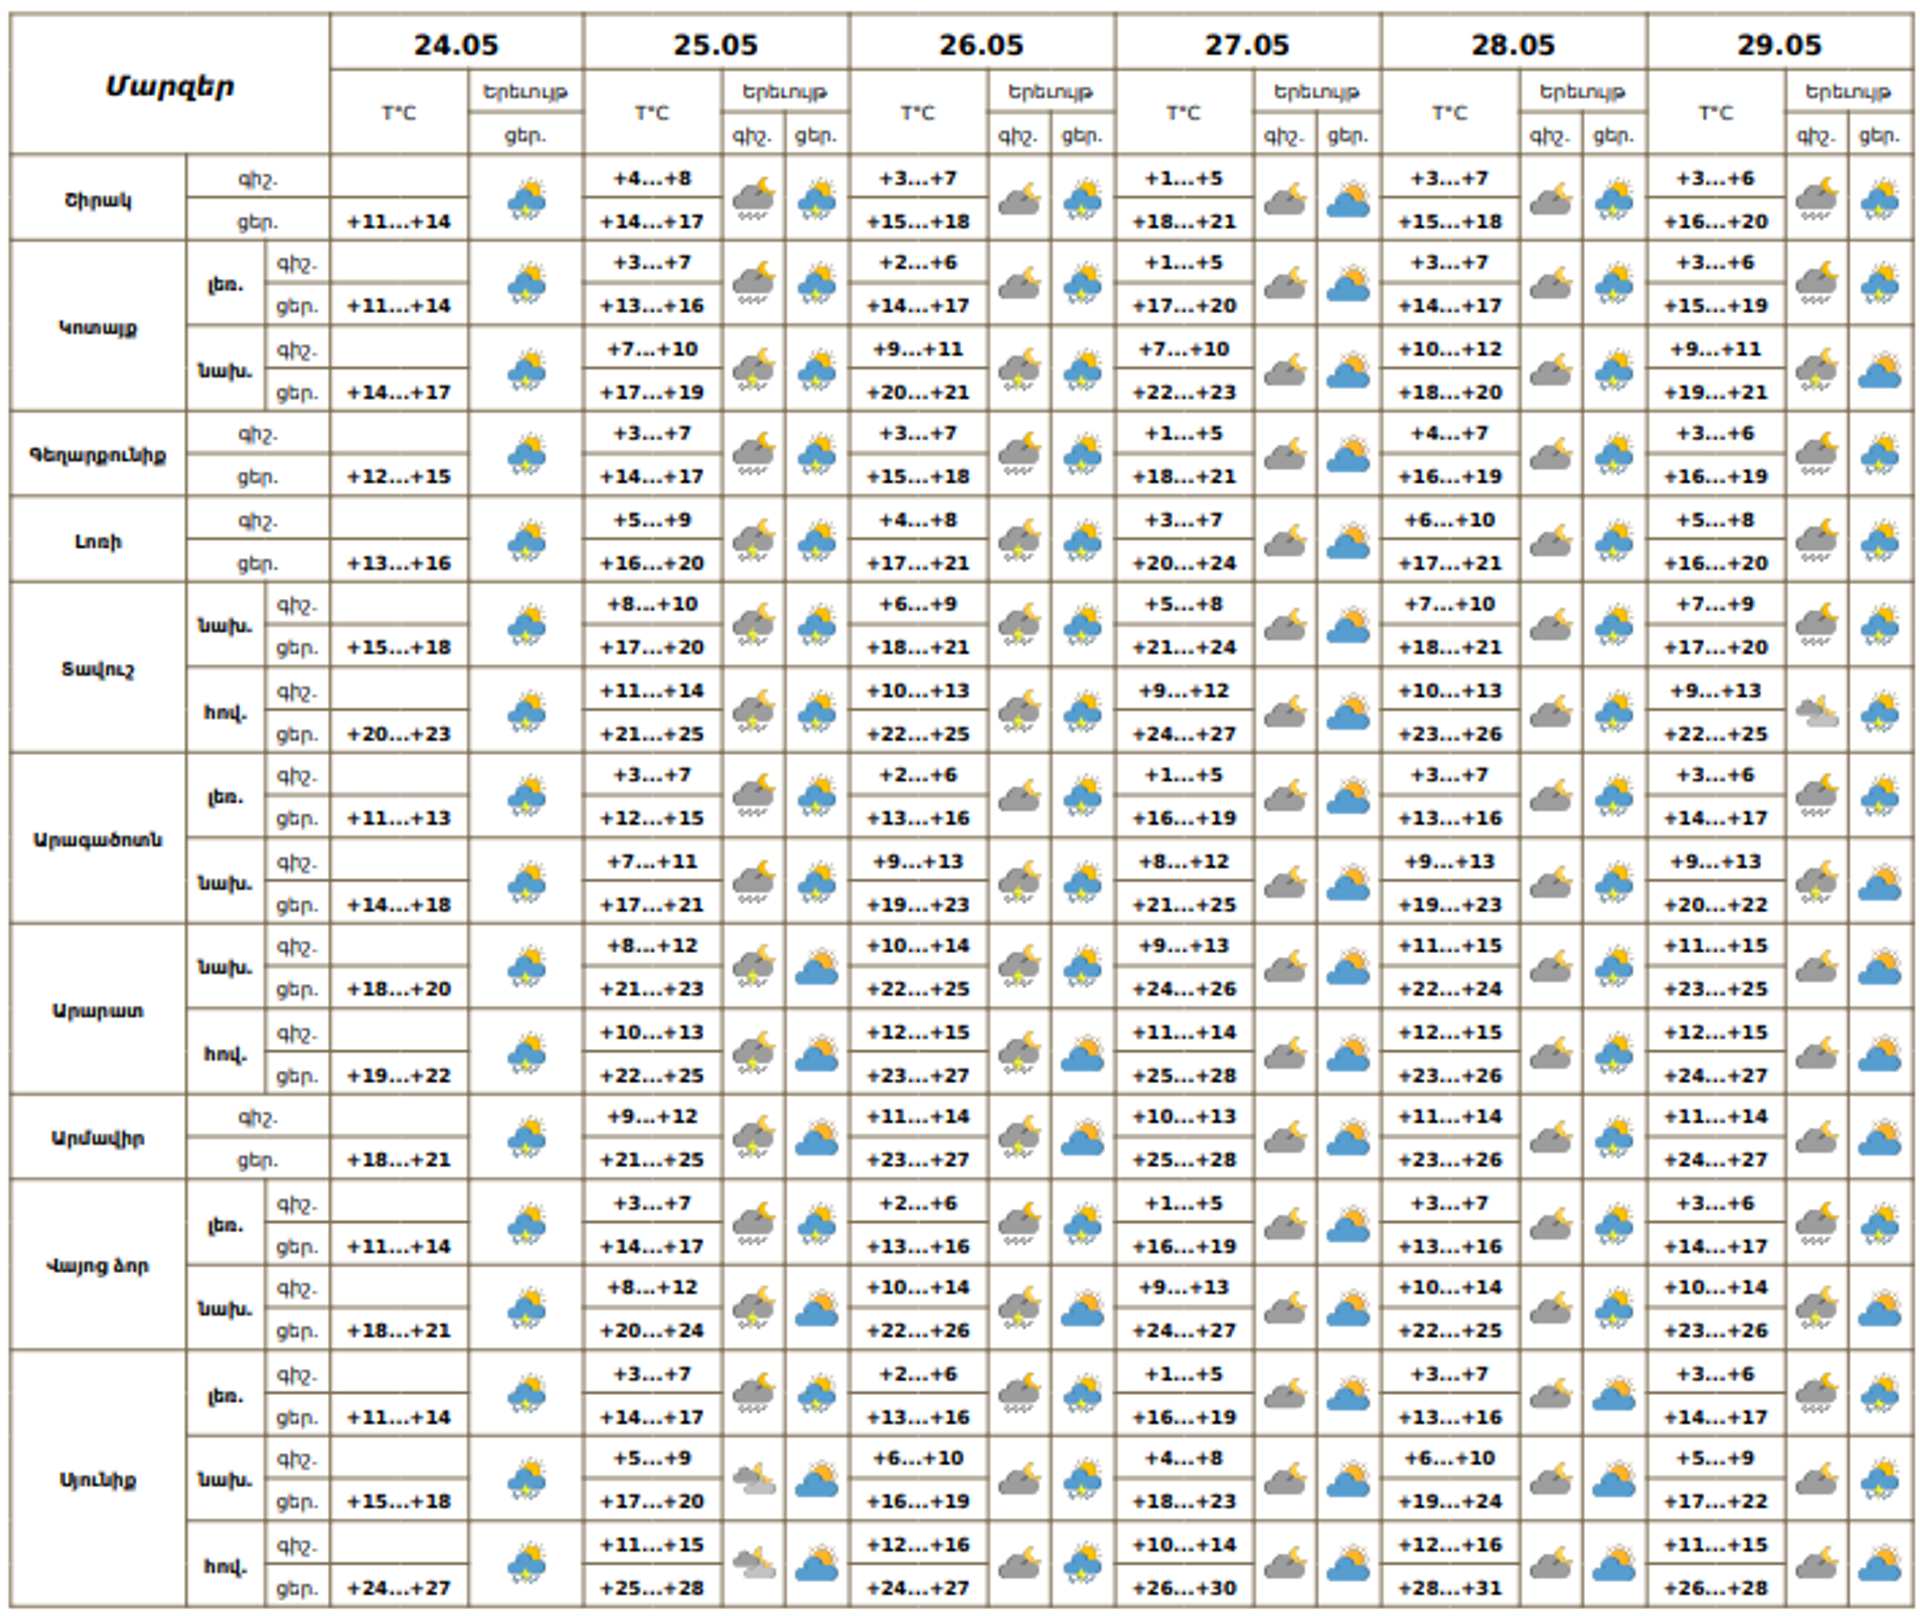Click the Լոռի region name
1920x1616 pixels.
pyautogui.click(x=98, y=541)
